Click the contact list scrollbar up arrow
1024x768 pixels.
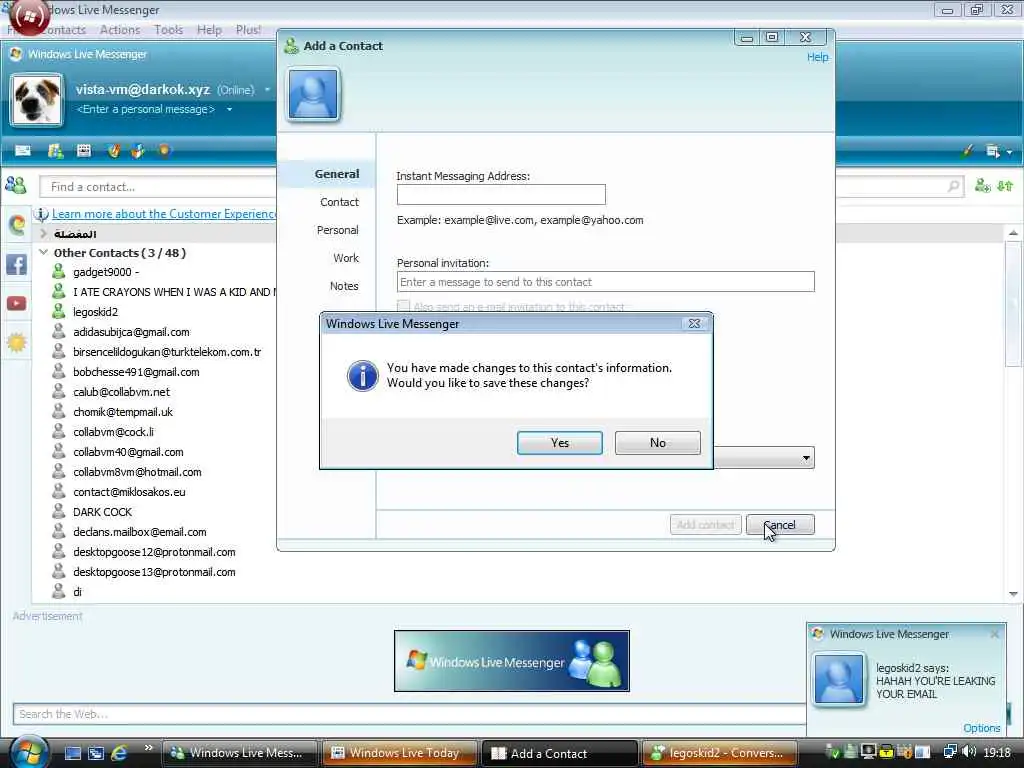click(x=1013, y=233)
